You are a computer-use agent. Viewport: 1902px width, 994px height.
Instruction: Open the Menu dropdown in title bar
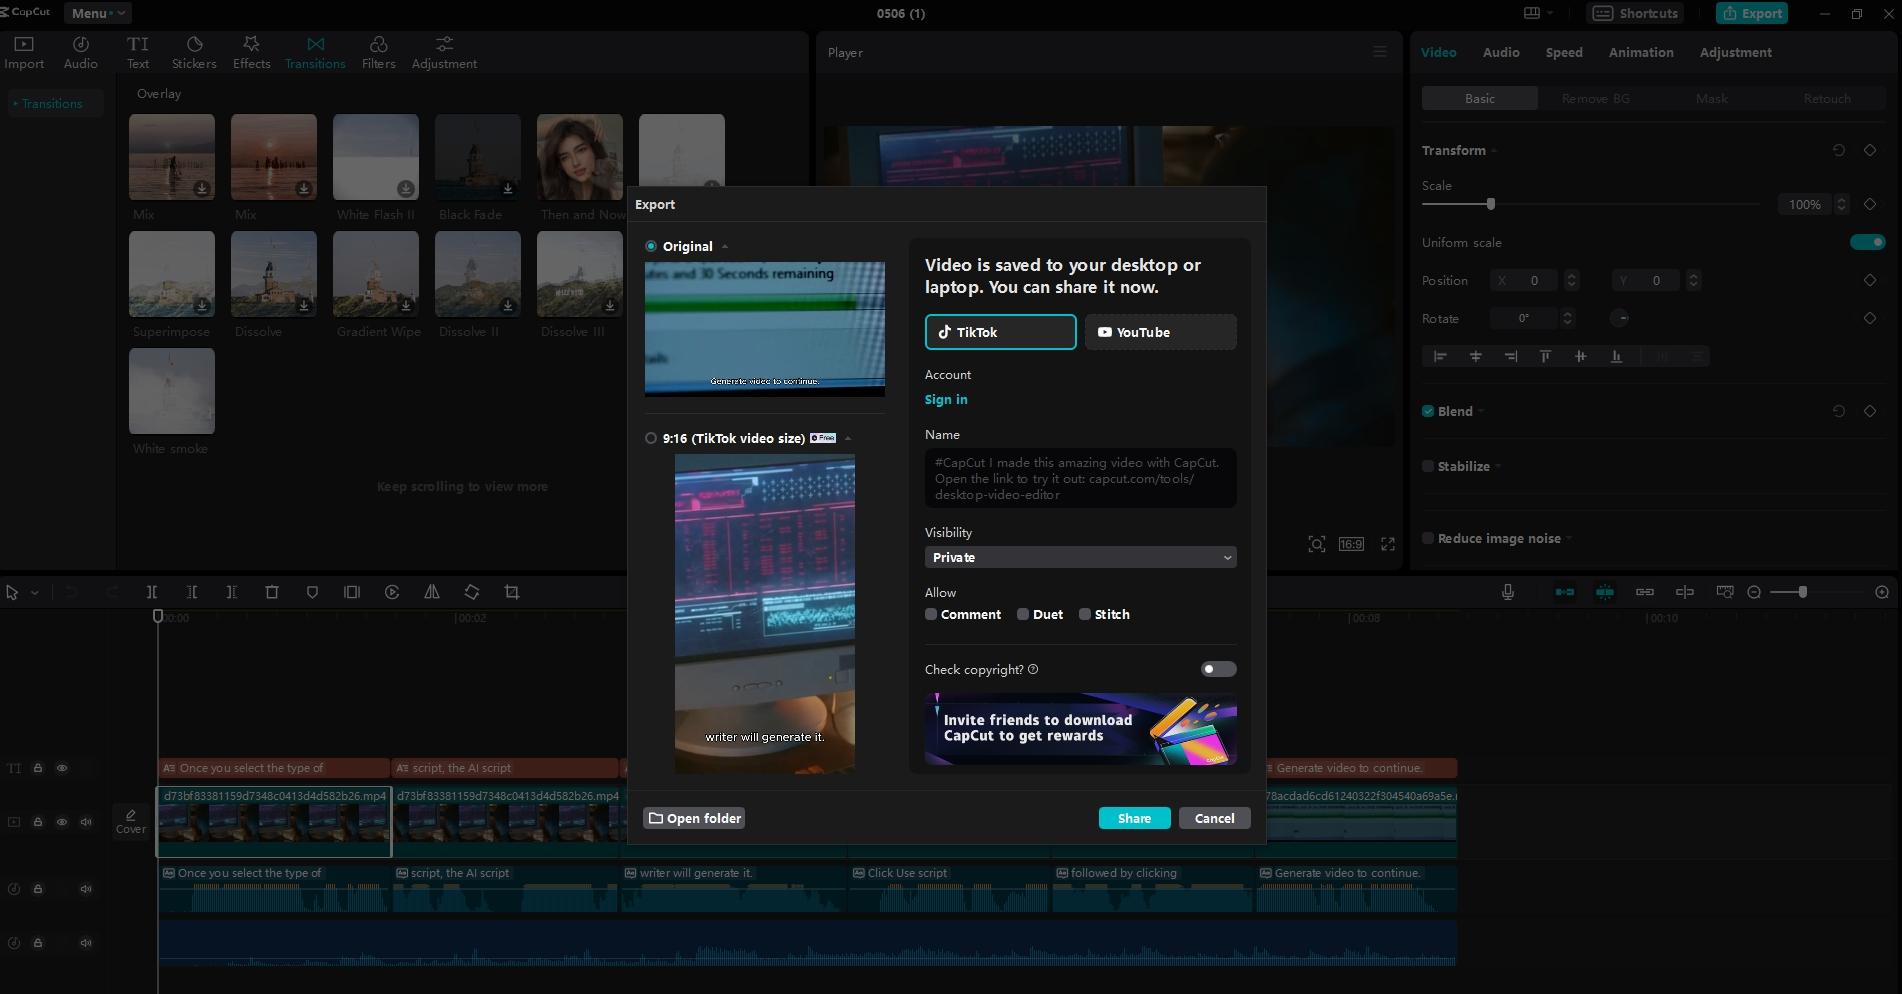click(x=97, y=13)
